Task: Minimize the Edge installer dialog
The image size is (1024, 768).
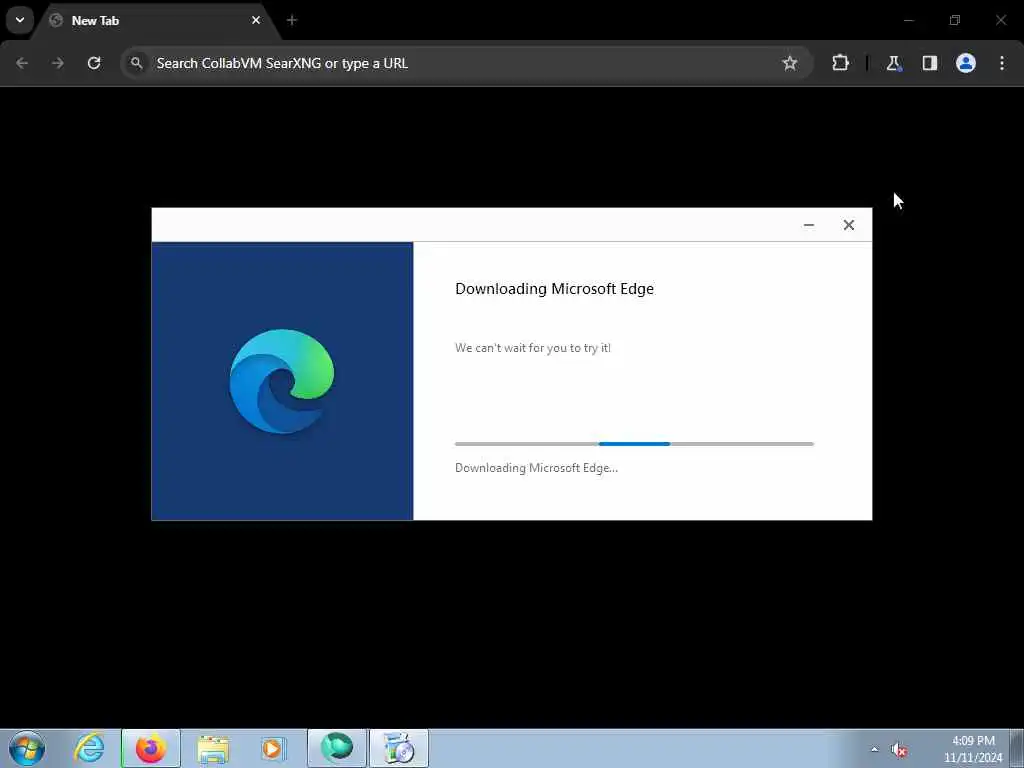Action: coord(808,225)
